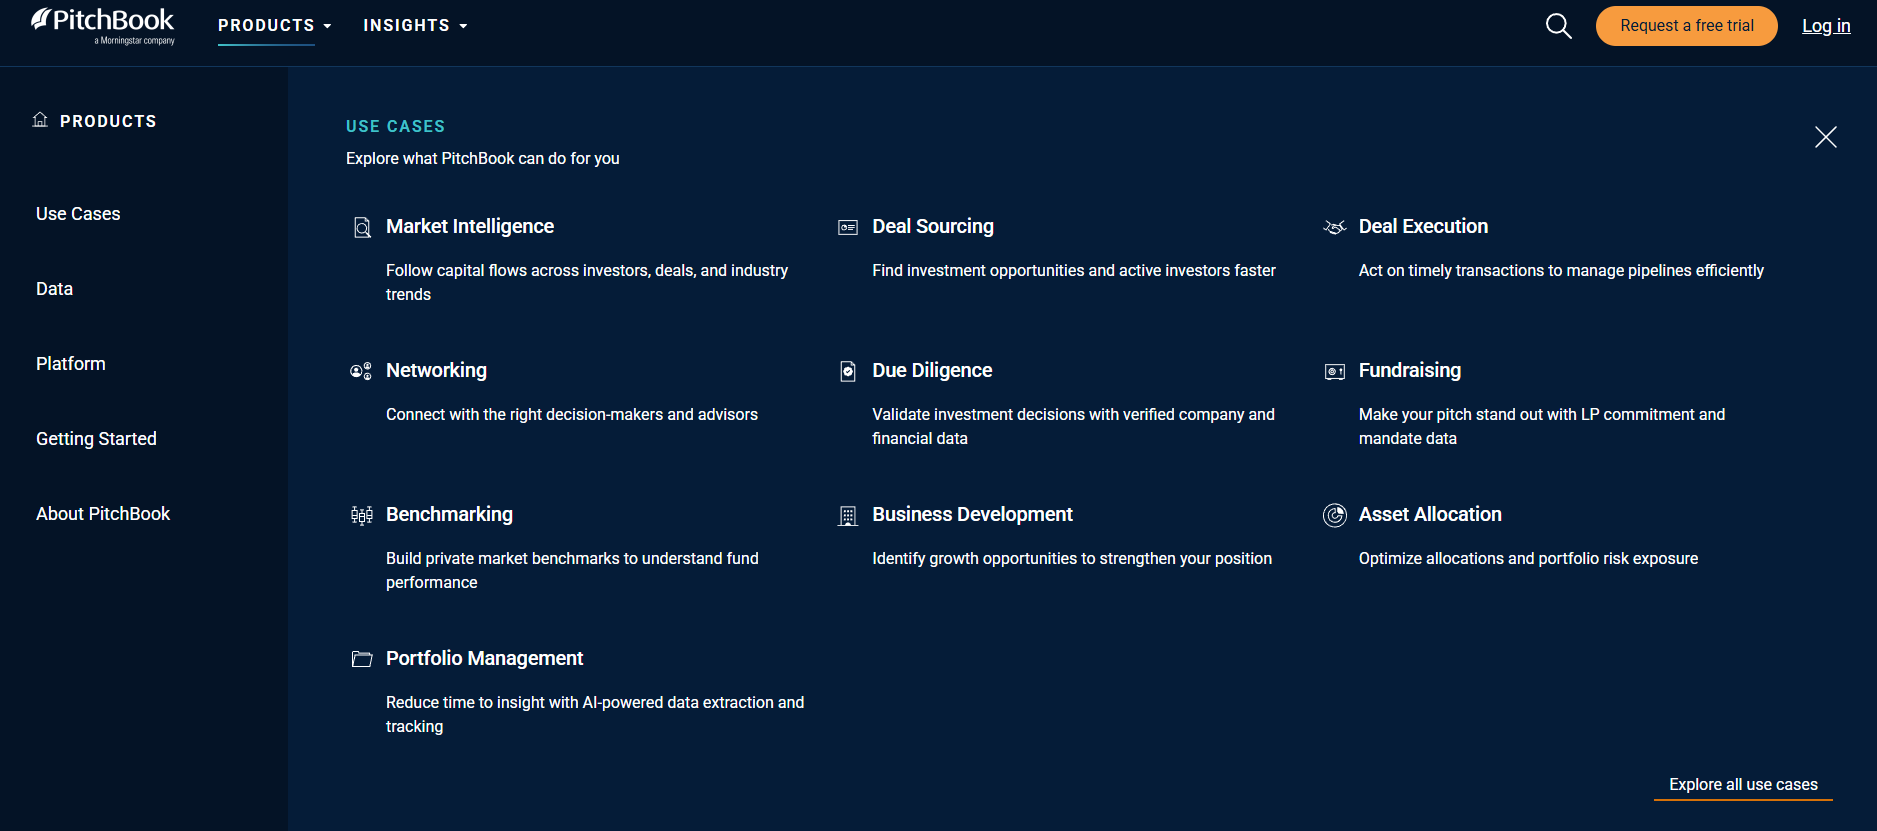Open the Benchmarking use case
The image size is (1877, 831).
(449, 515)
